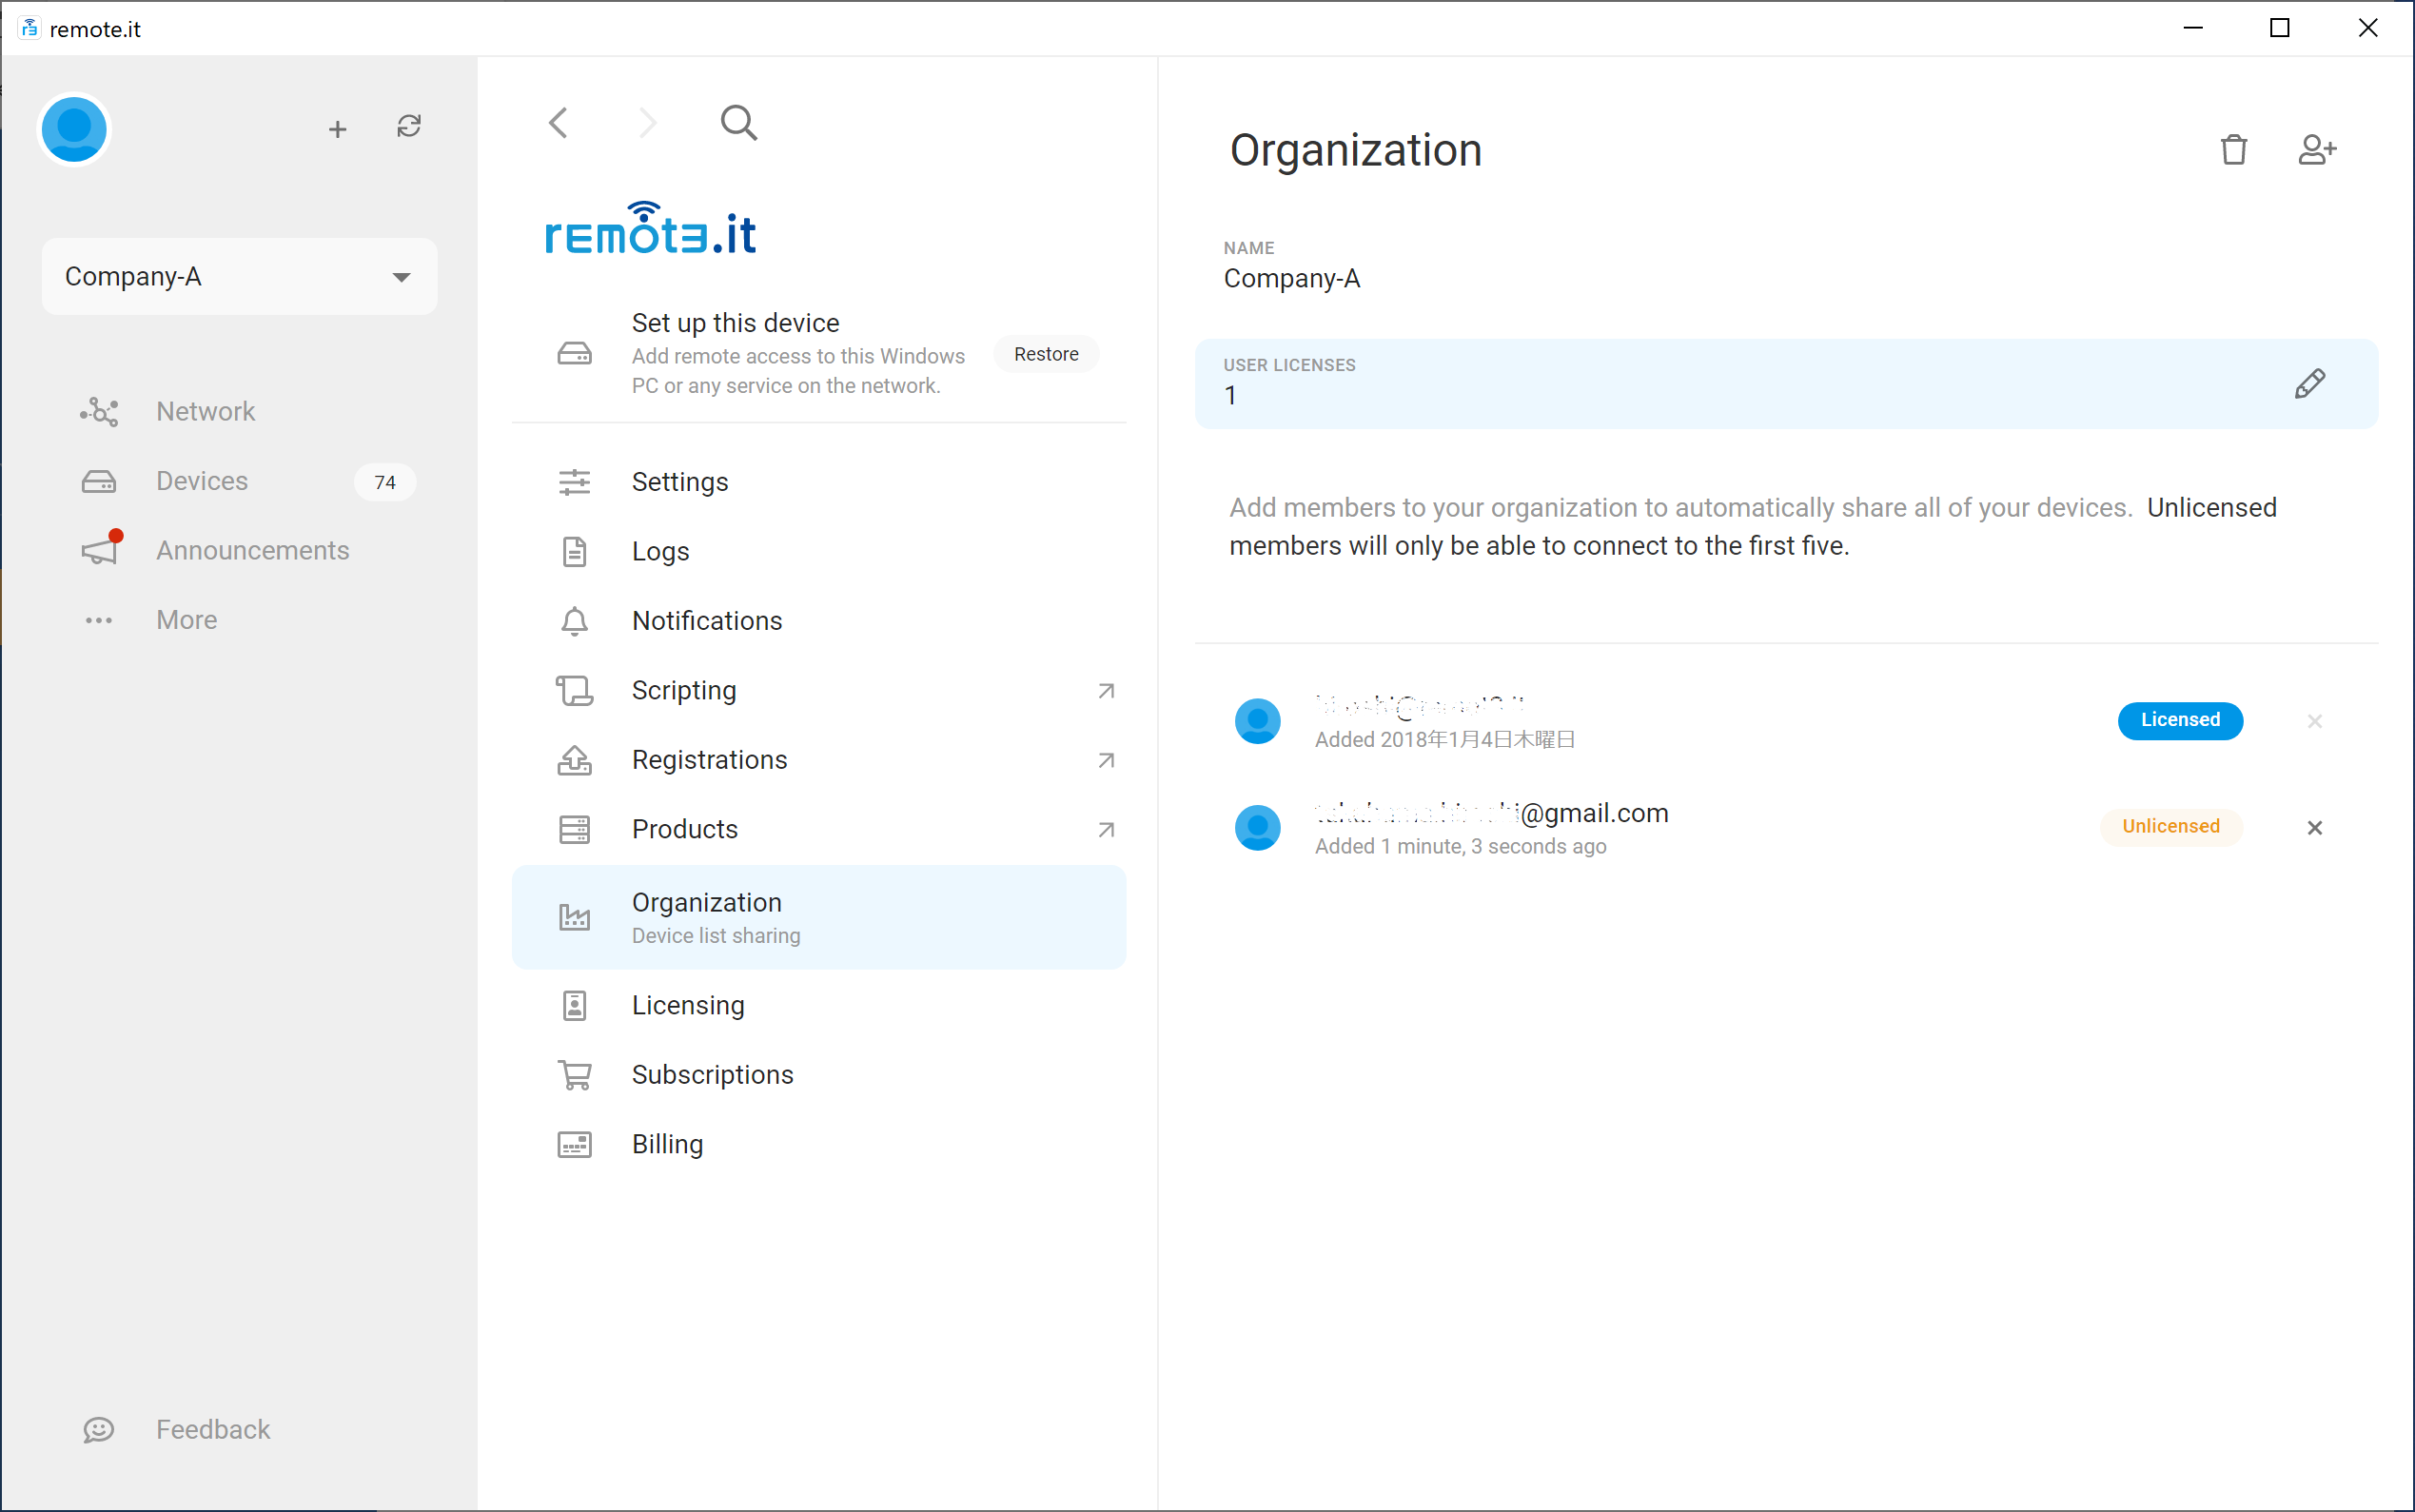Click the plus icon to add device
Screen dimensions: 2415x1512
[338, 129]
